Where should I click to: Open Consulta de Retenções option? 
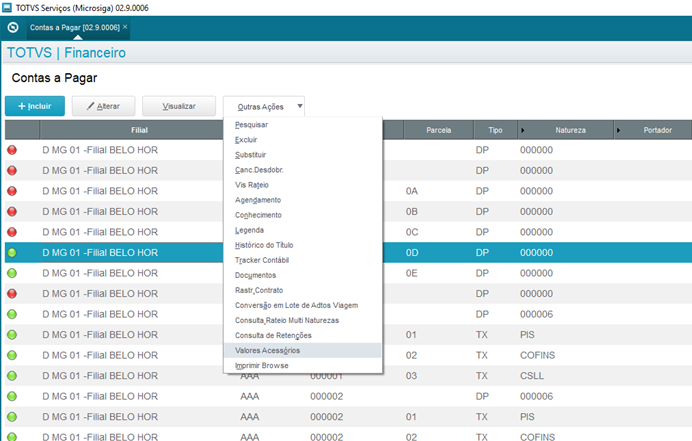pos(273,335)
